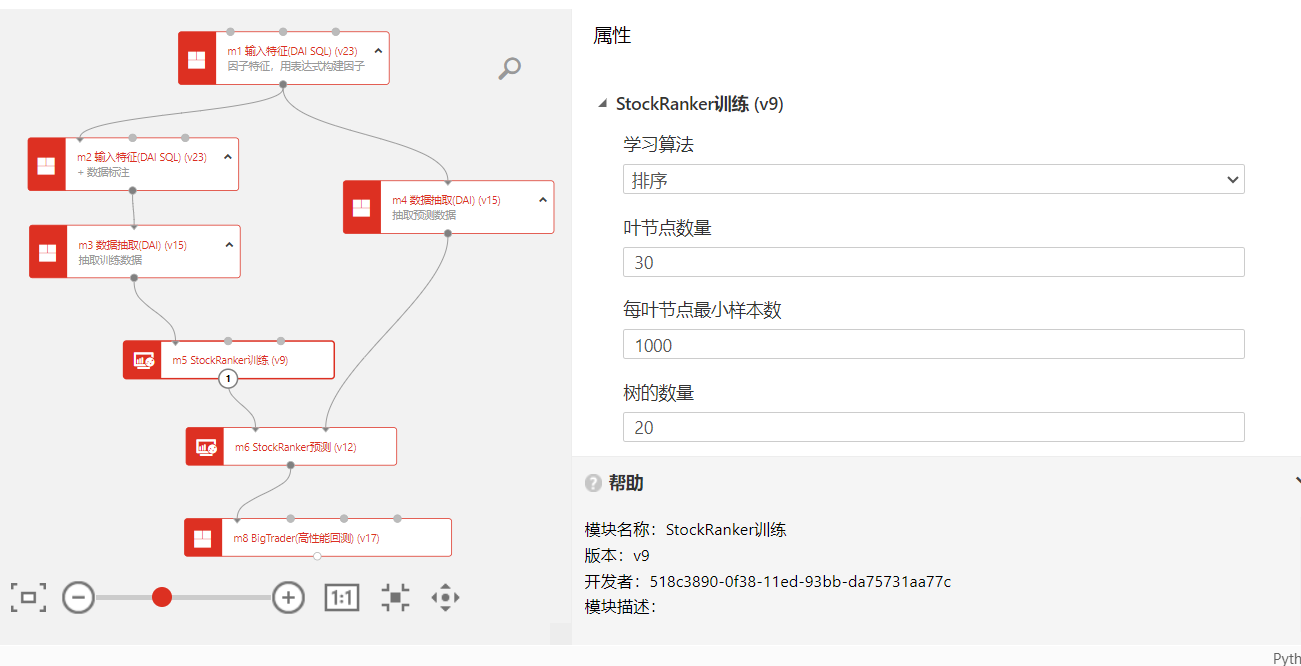Collapse the m4 数据抽取 node chevron
Viewport: 1301px width, 666px height.
[x=543, y=199]
